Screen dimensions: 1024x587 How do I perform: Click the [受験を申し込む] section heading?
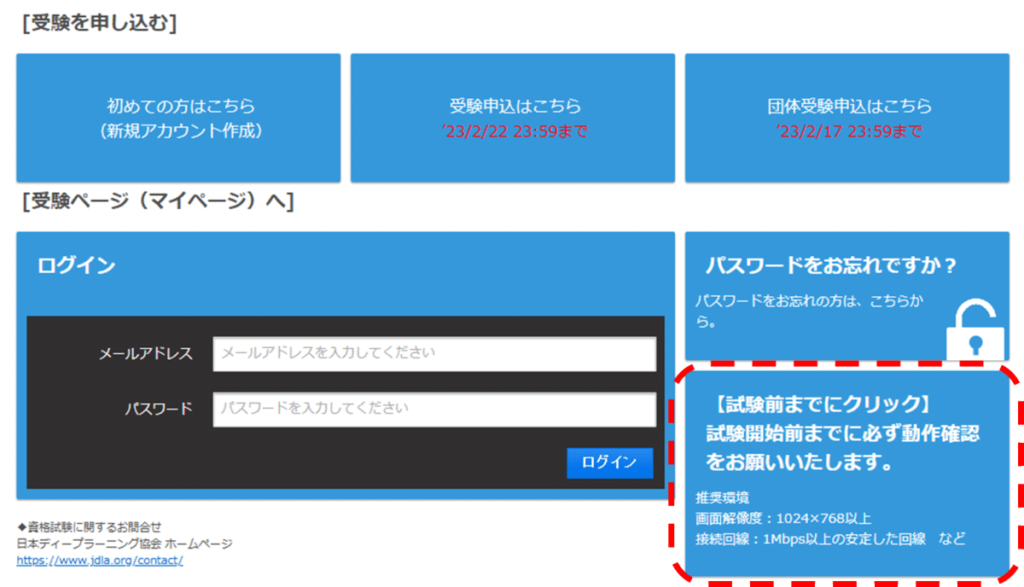click(99, 23)
